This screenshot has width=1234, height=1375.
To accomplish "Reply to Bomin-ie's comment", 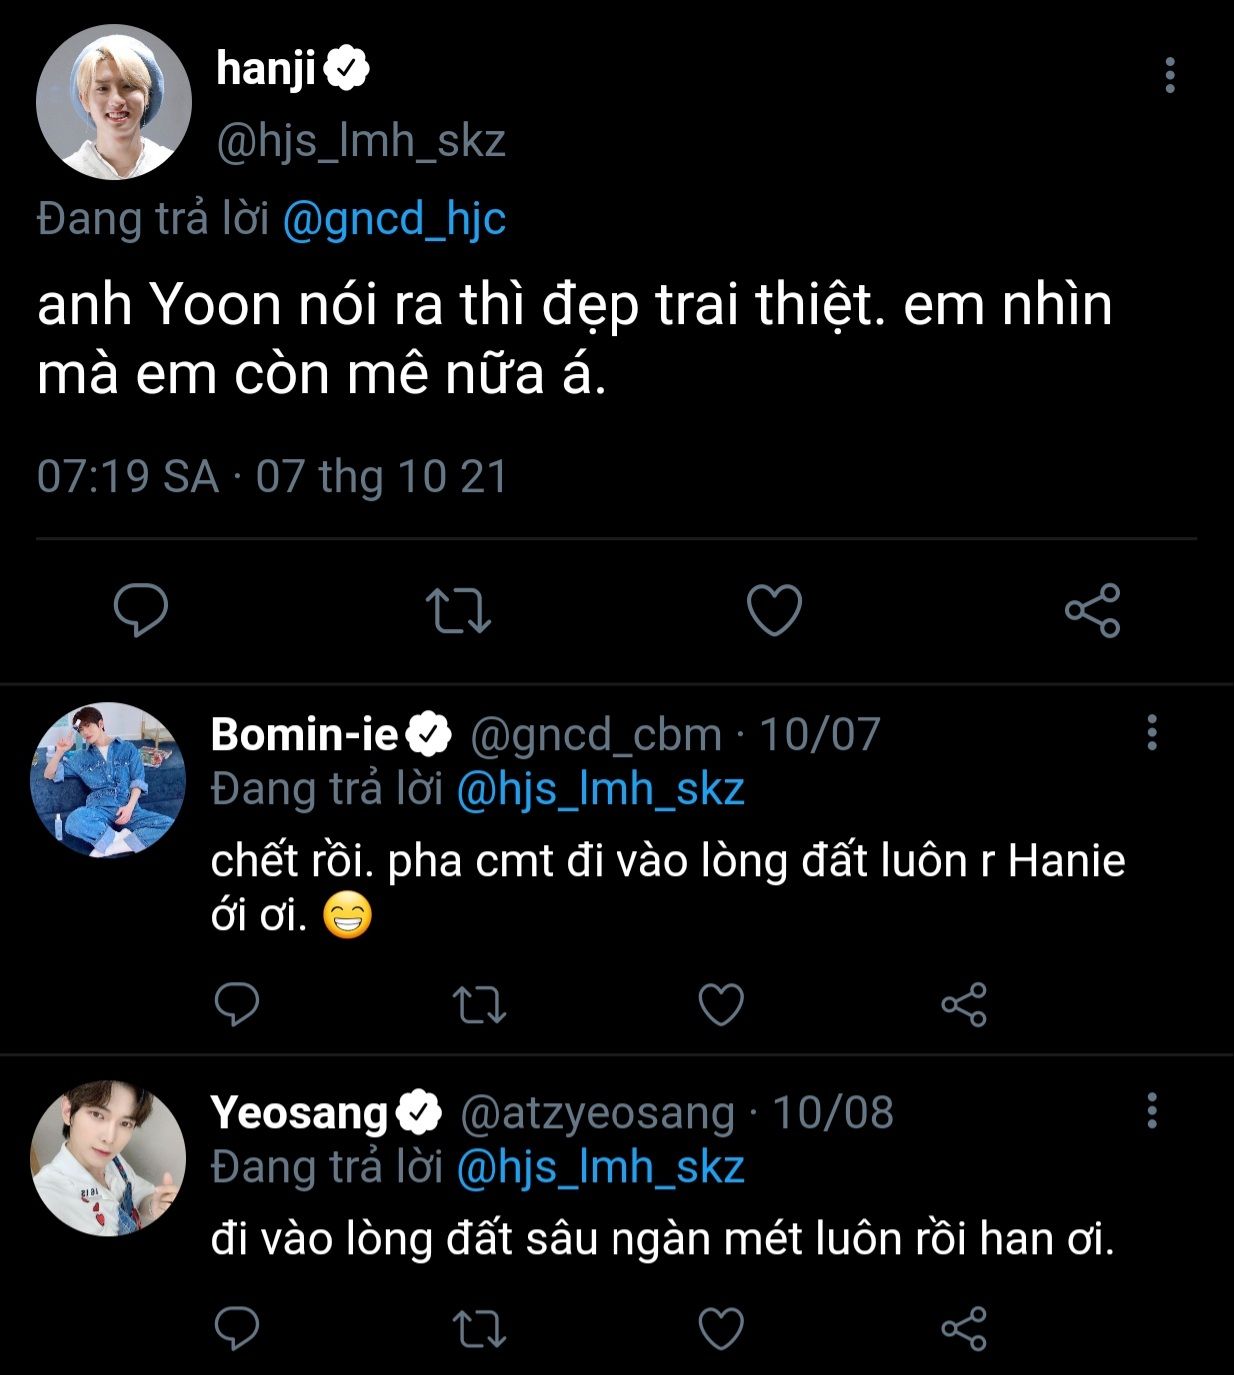I will point(237,1004).
